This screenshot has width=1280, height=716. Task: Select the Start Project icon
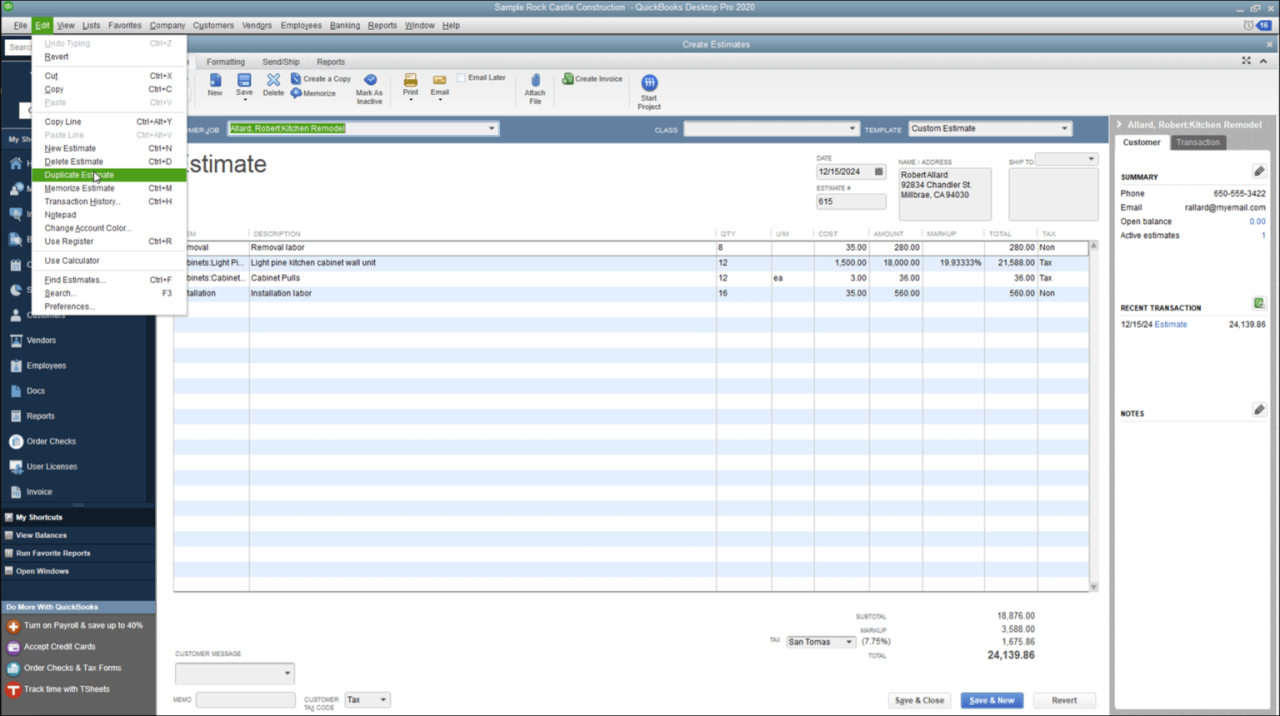(648, 88)
